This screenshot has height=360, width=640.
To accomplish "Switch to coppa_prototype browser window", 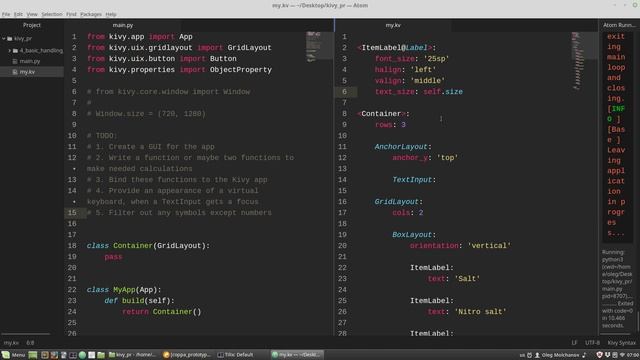I will (187, 355).
